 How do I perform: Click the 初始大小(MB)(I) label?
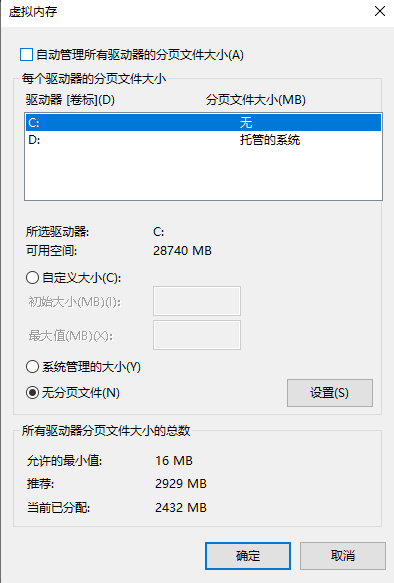pyautogui.click(x=75, y=302)
